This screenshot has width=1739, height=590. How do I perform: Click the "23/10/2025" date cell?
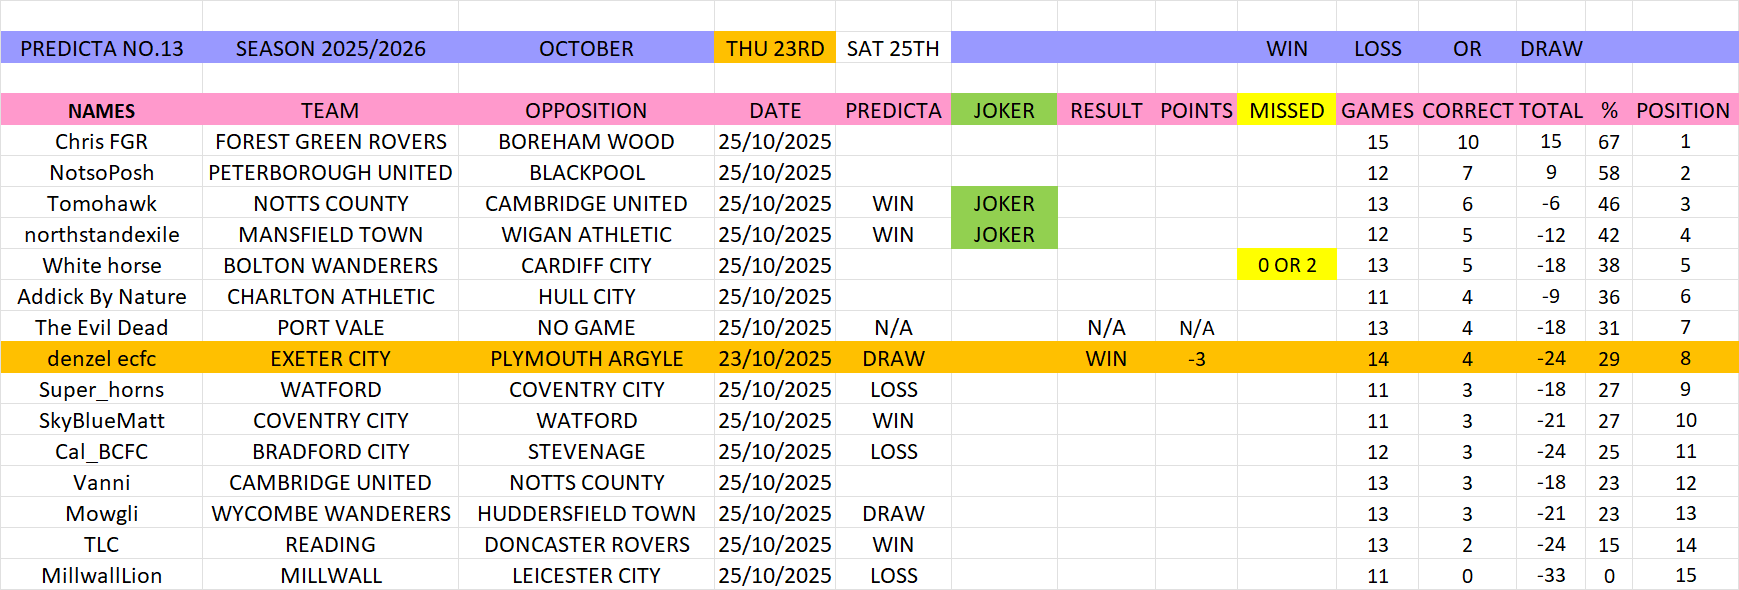pyautogui.click(x=775, y=358)
